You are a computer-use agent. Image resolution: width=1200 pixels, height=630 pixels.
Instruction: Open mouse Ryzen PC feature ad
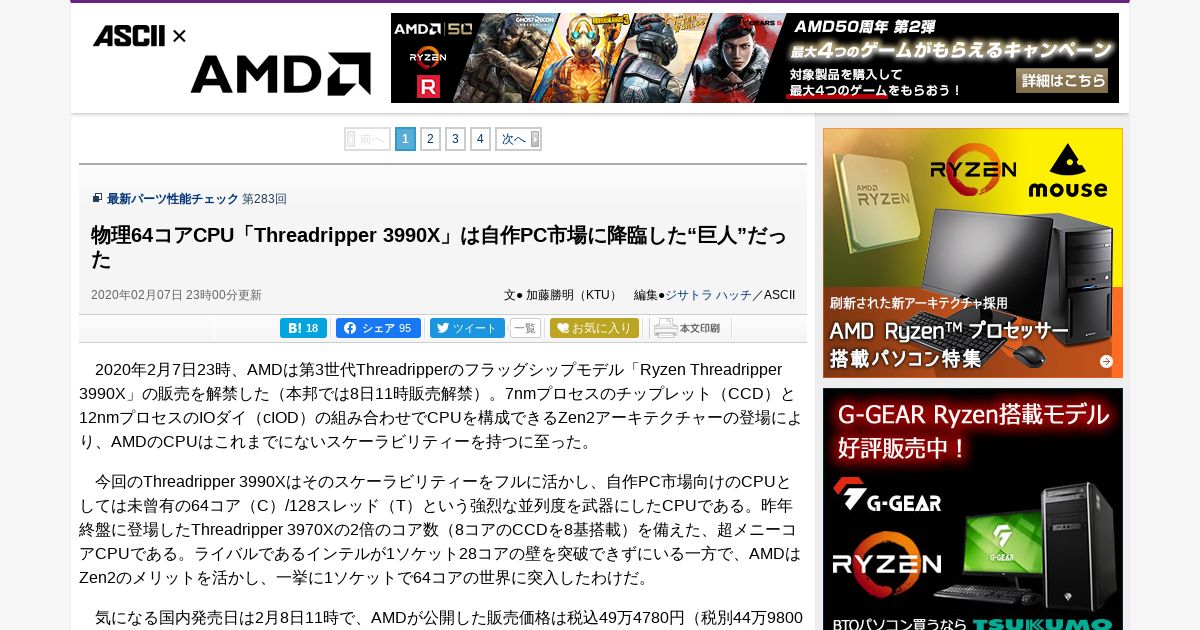click(x=973, y=253)
